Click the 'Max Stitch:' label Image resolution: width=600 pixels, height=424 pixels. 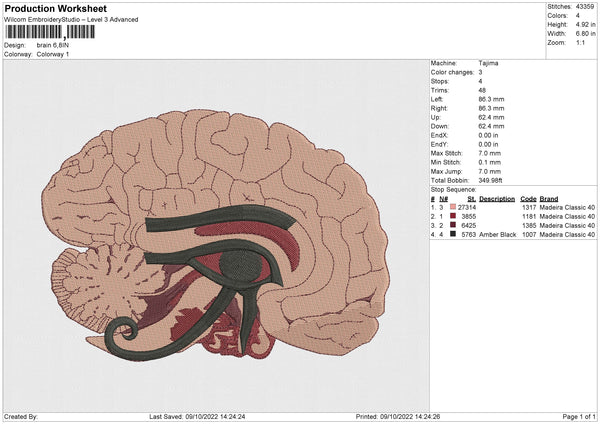[447, 153]
